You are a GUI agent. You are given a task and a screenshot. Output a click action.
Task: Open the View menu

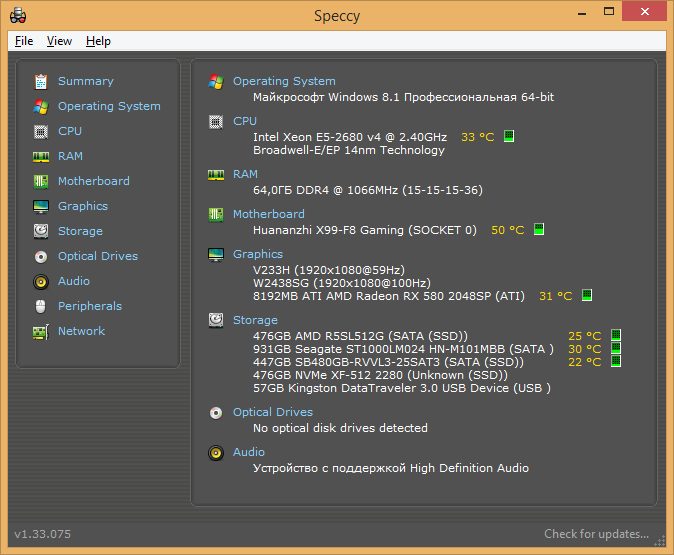(x=59, y=41)
